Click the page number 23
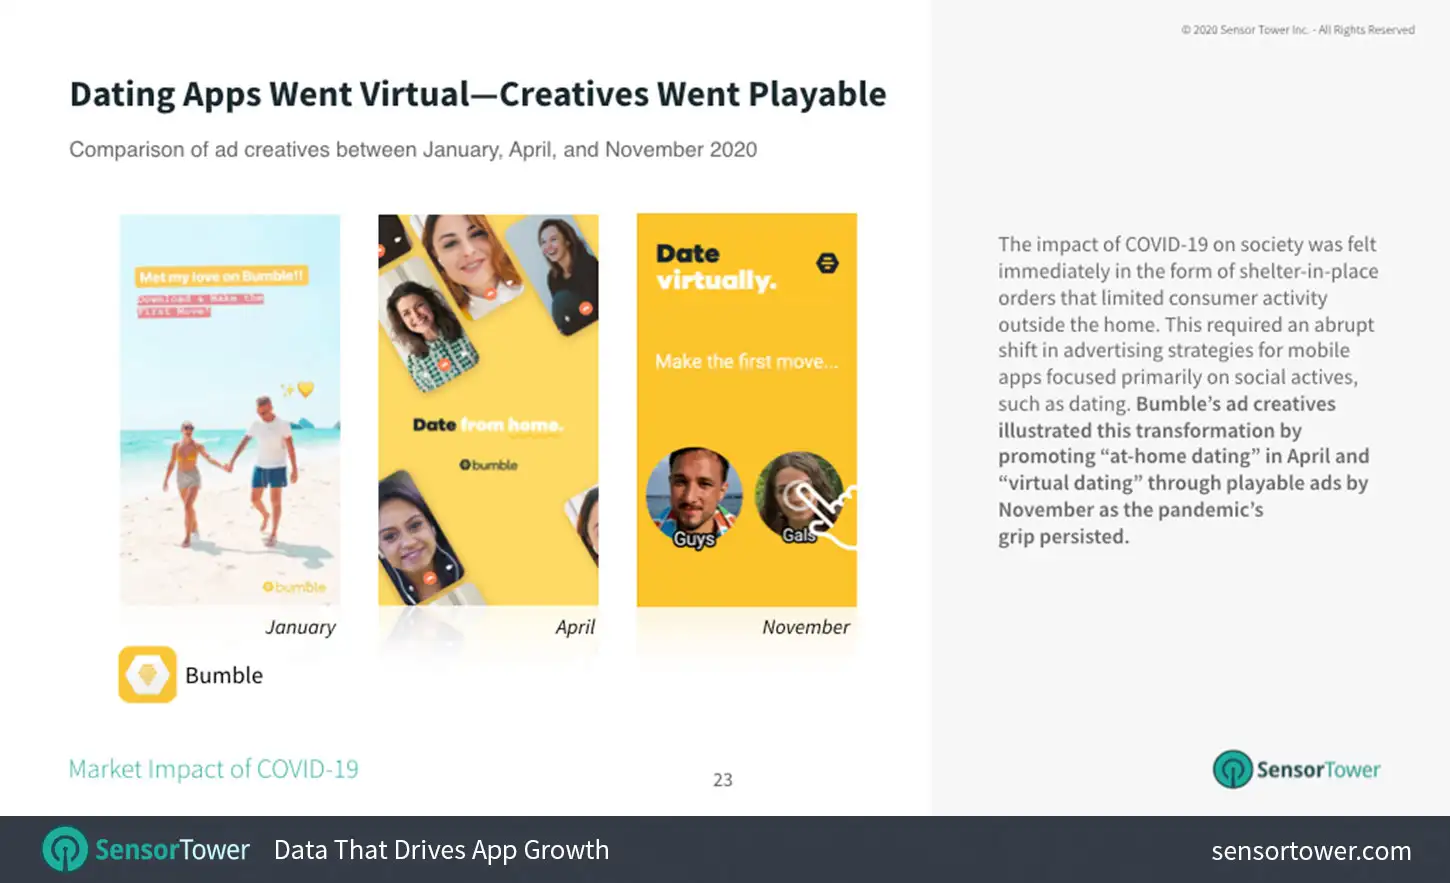Screen dimensions: 1450x883 coord(723,780)
